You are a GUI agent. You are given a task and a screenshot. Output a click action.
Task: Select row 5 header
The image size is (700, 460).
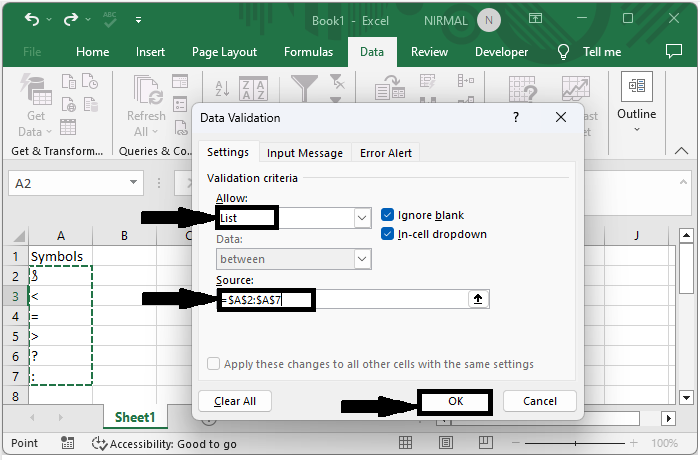[16, 336]
